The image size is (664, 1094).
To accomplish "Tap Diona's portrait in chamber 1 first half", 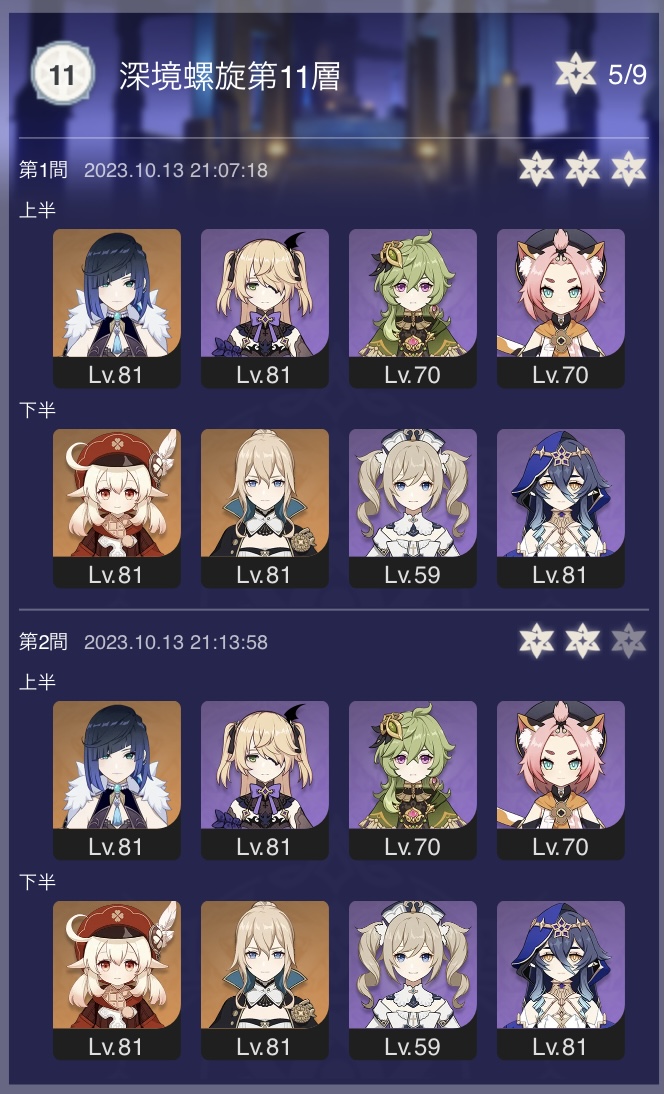I will click(x=560, y=308).
